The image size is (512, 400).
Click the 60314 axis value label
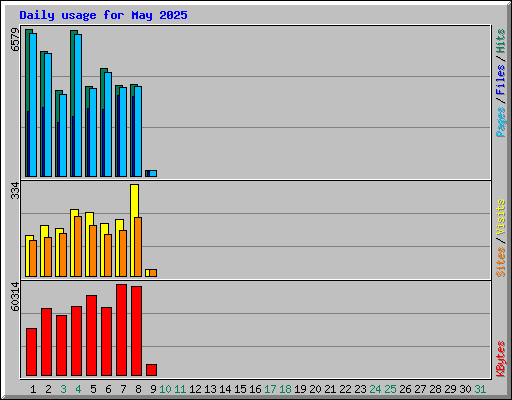pos(15,296)
